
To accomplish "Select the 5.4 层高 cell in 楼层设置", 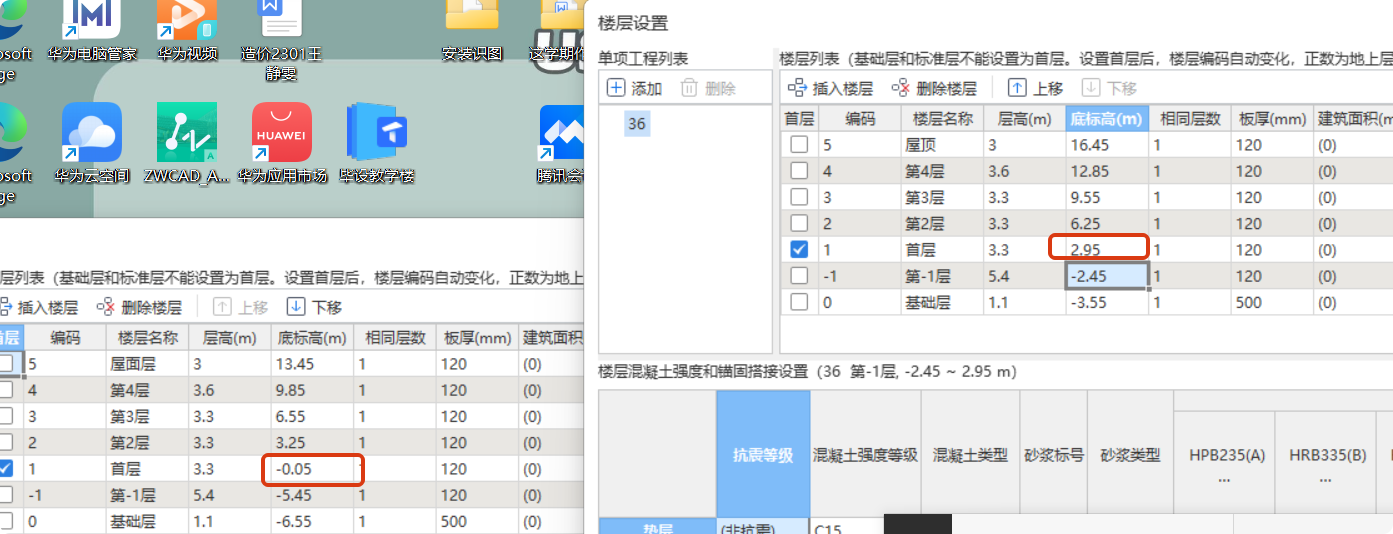I will (1024, 275).
